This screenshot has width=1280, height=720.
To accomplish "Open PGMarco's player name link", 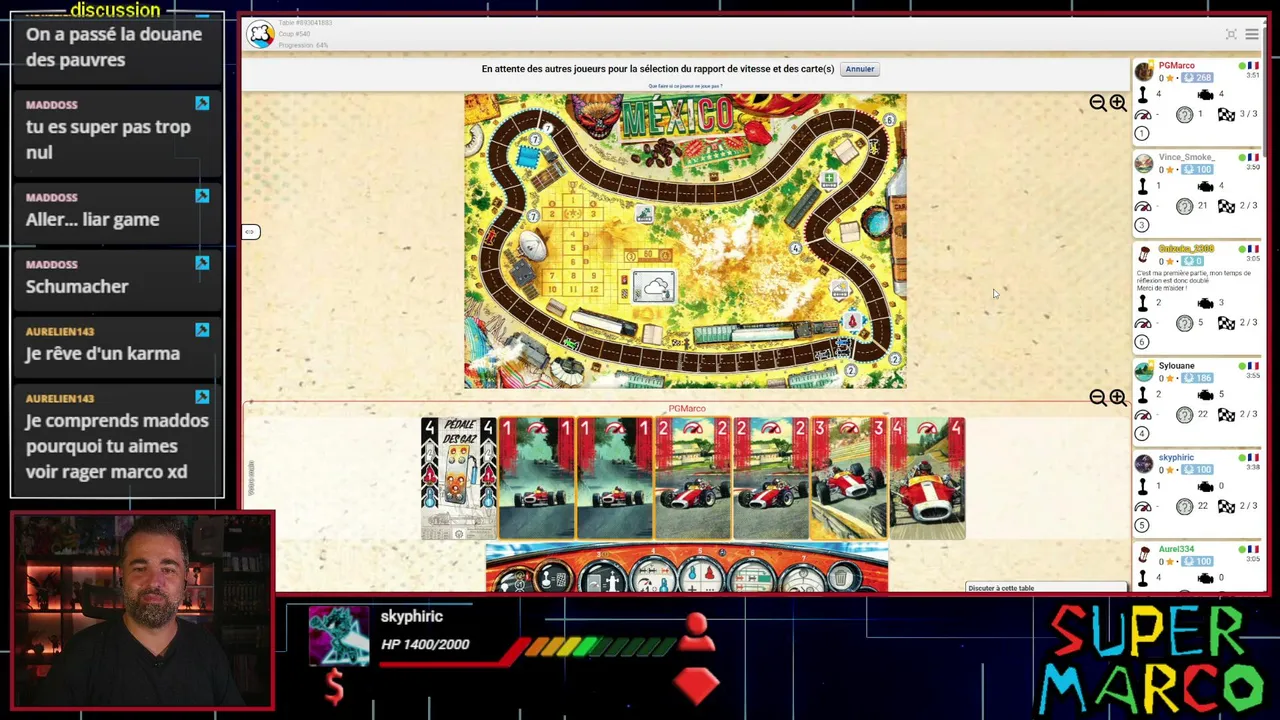I will point(1177,66).
